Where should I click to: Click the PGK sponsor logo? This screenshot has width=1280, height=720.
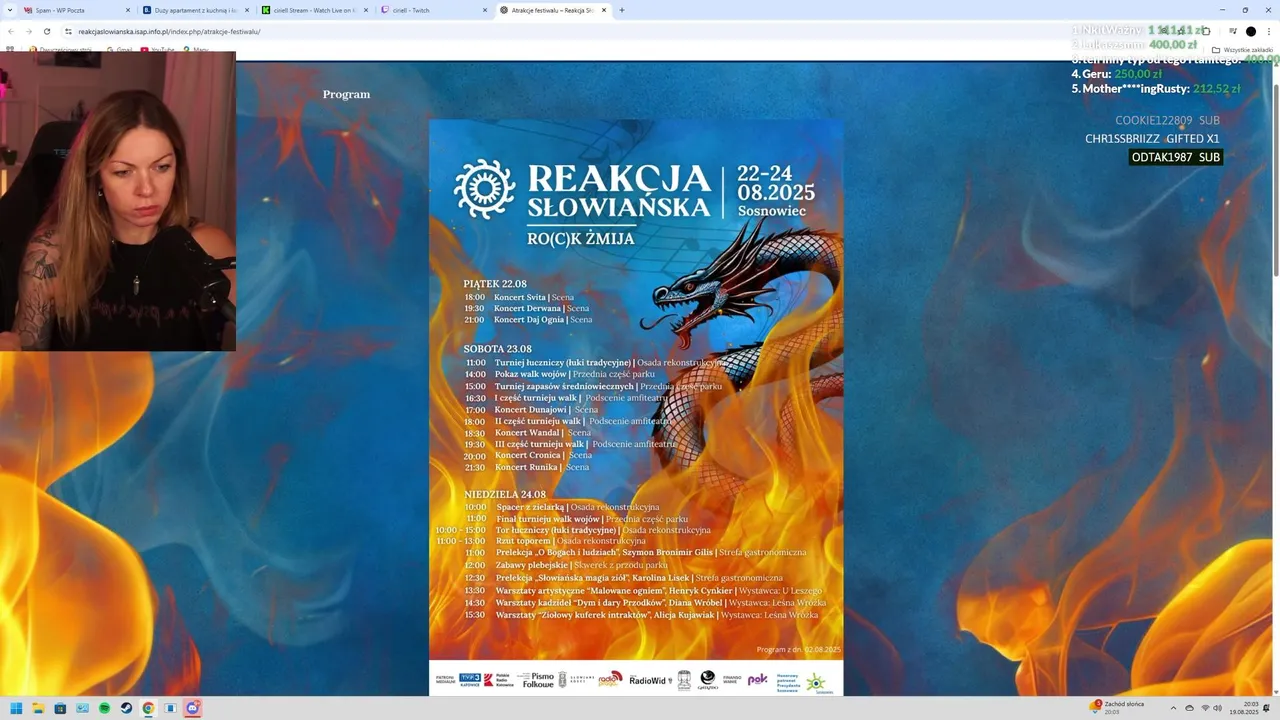pos(758,679)
